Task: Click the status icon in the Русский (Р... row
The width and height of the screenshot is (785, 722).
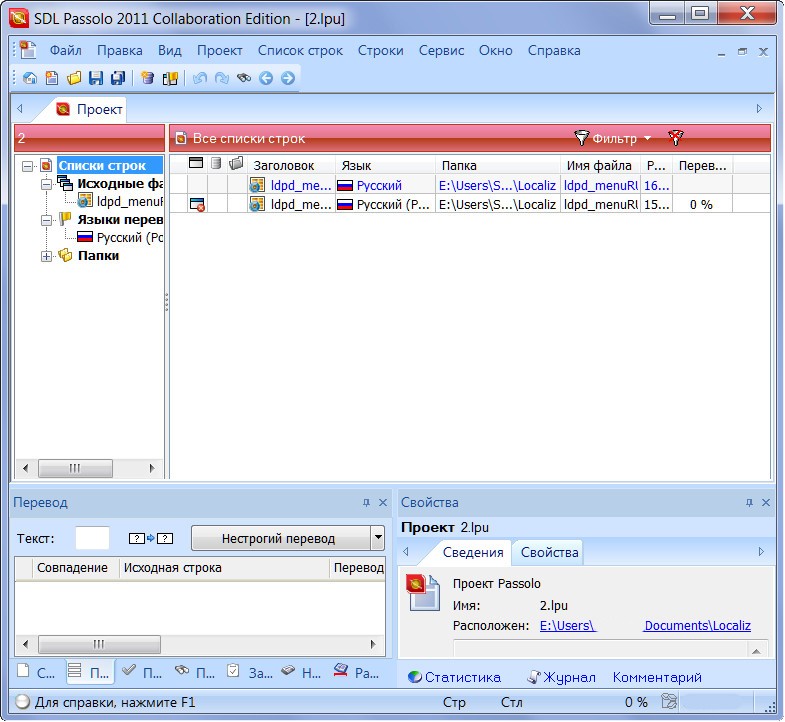Action: pos(197,204)
